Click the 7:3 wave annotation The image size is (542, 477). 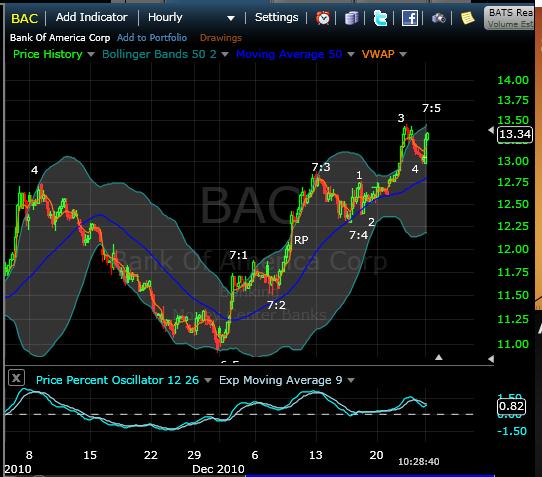tap(321, 167)
